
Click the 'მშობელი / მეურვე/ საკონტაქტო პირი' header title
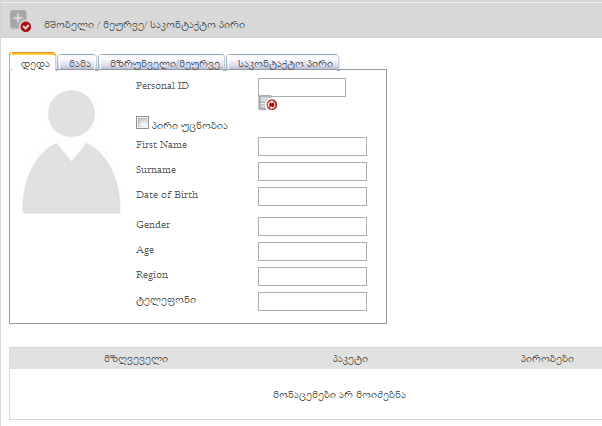click(x=143, y=23)
